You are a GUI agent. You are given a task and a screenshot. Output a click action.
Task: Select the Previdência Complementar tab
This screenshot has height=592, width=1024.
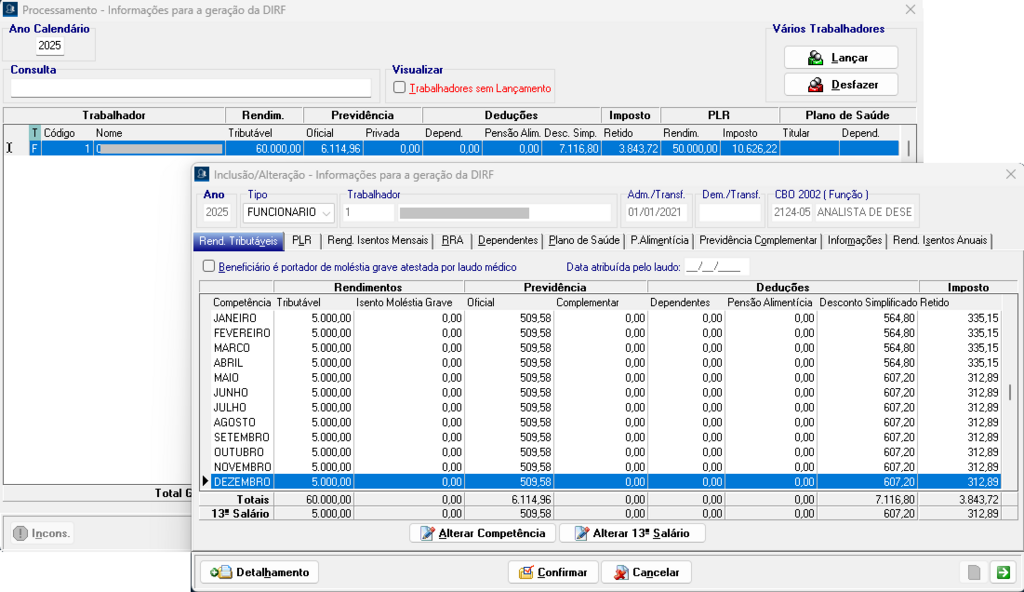758,240
